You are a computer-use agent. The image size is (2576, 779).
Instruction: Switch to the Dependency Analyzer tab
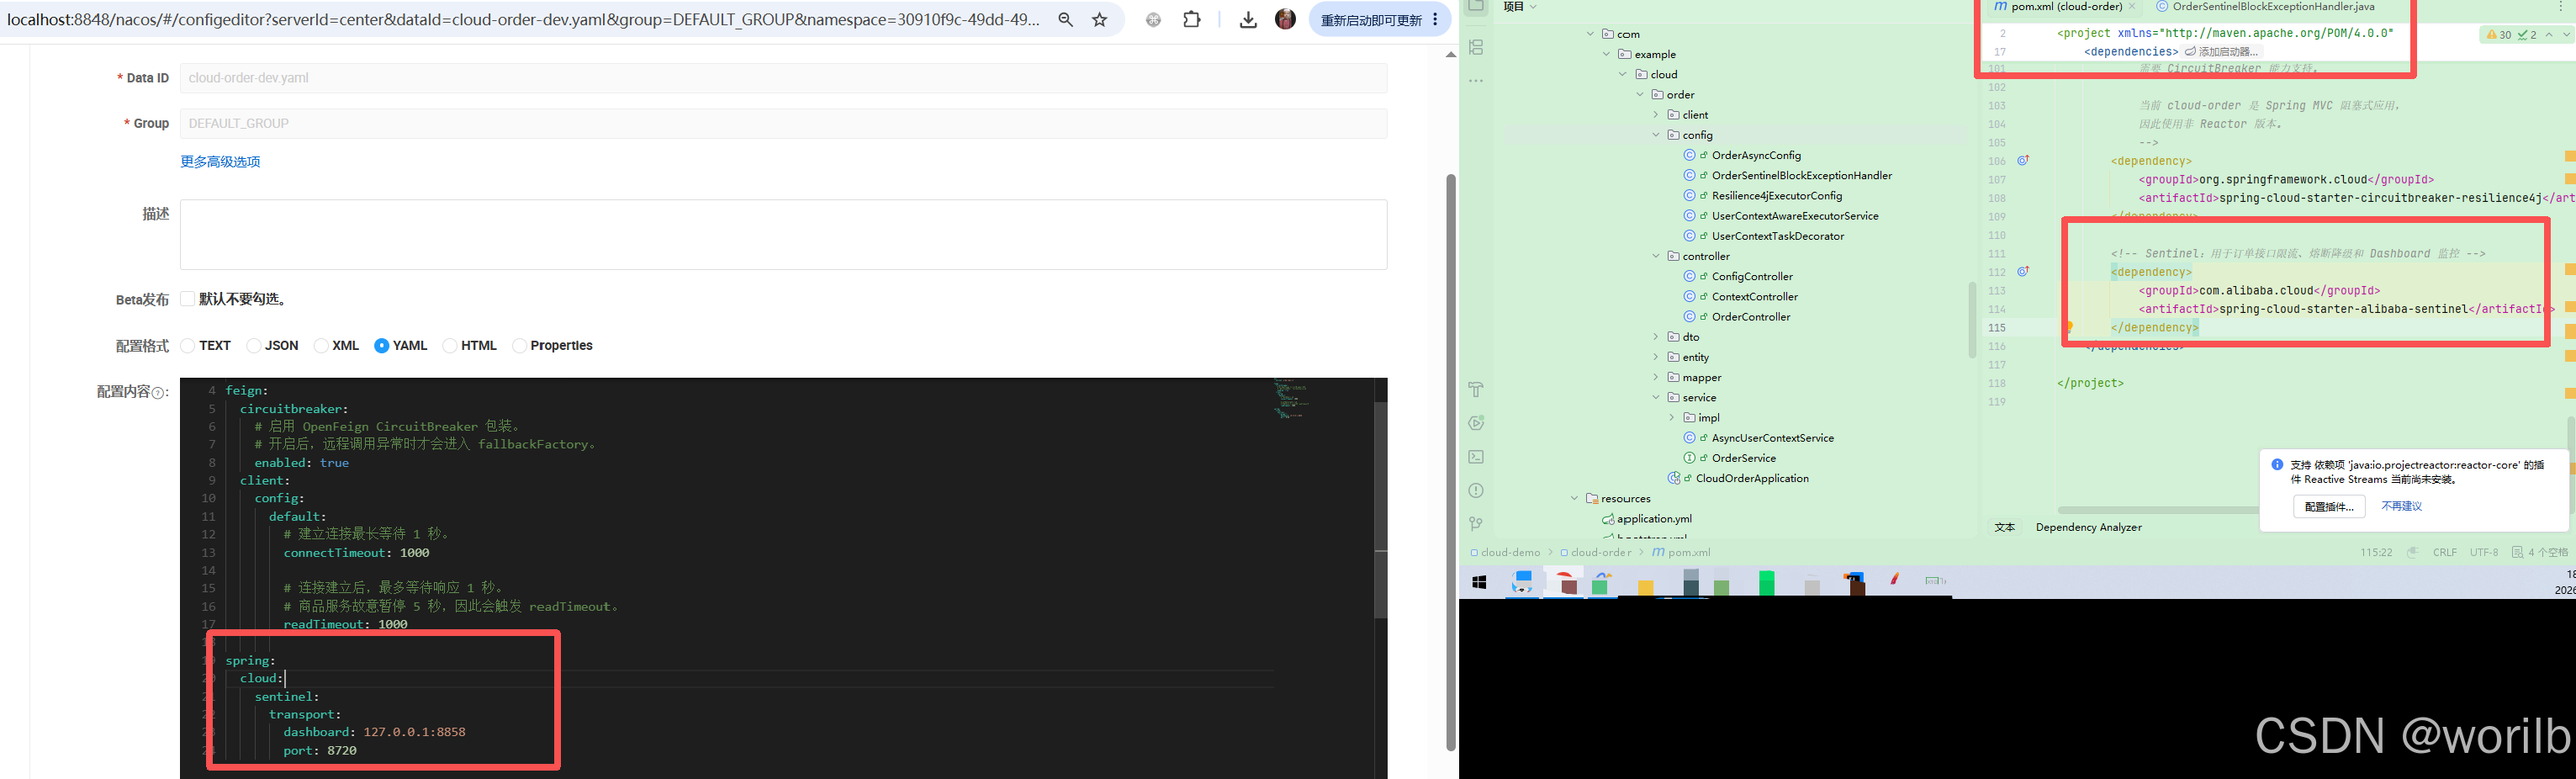coord(2088,527)
